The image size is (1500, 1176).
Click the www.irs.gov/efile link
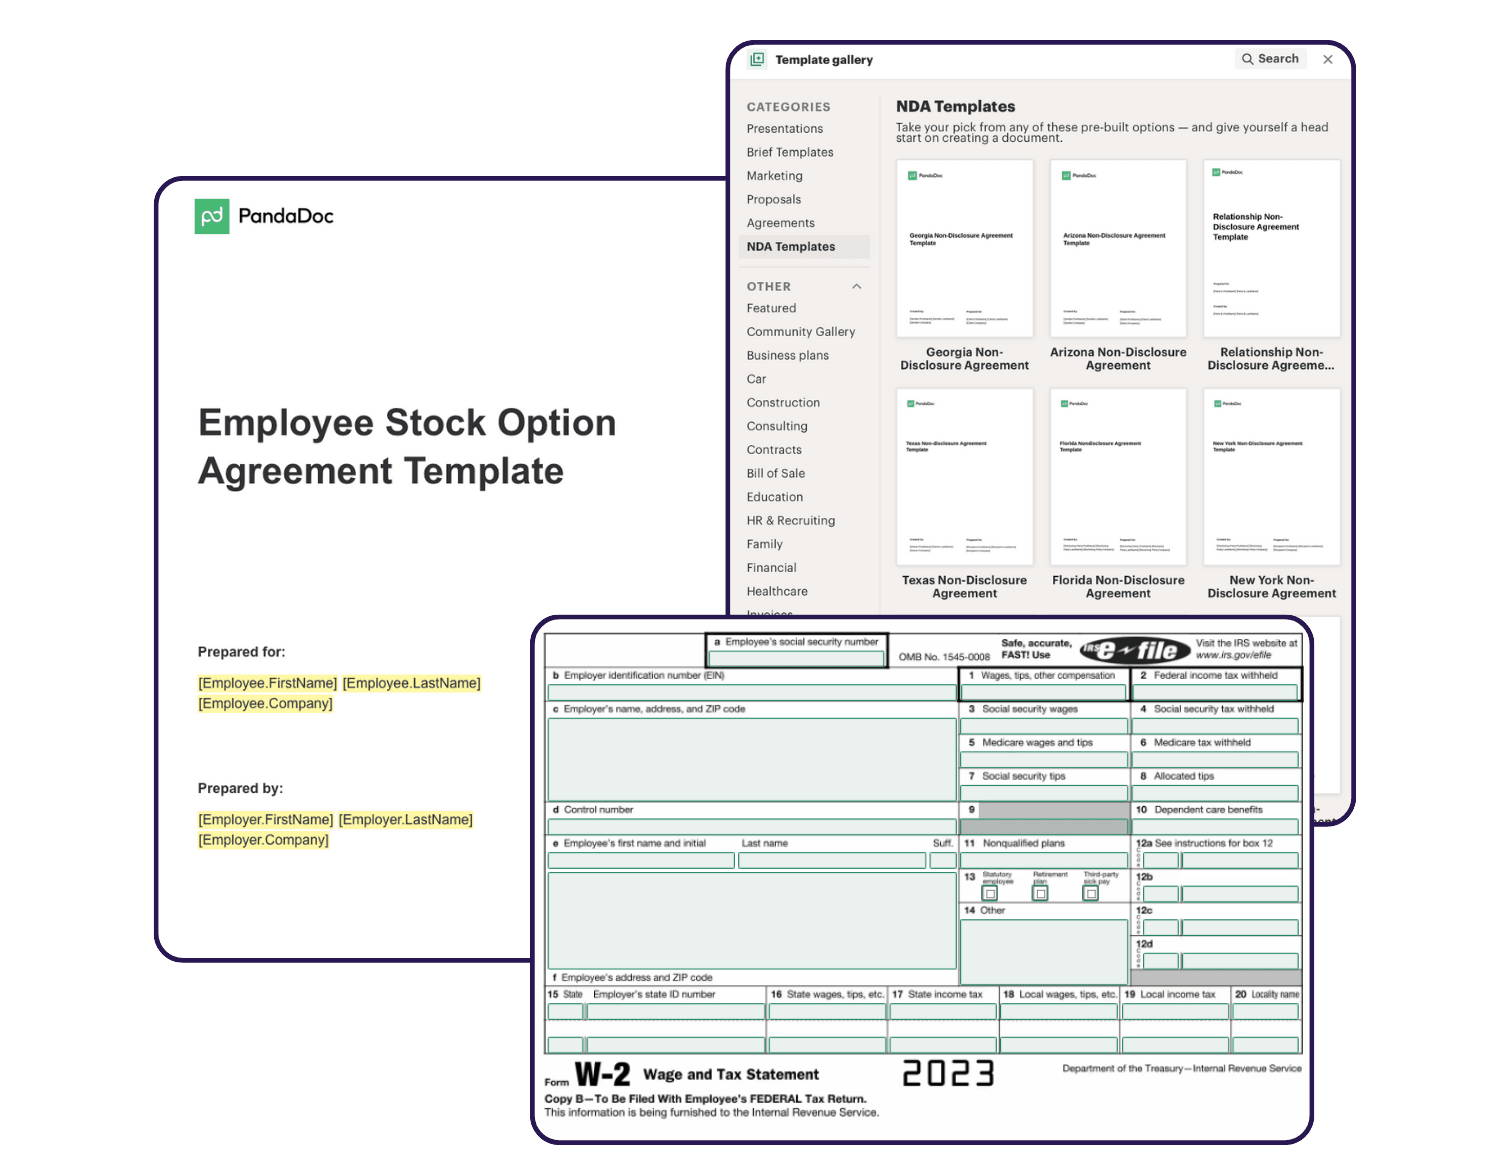coord(1234,656)
